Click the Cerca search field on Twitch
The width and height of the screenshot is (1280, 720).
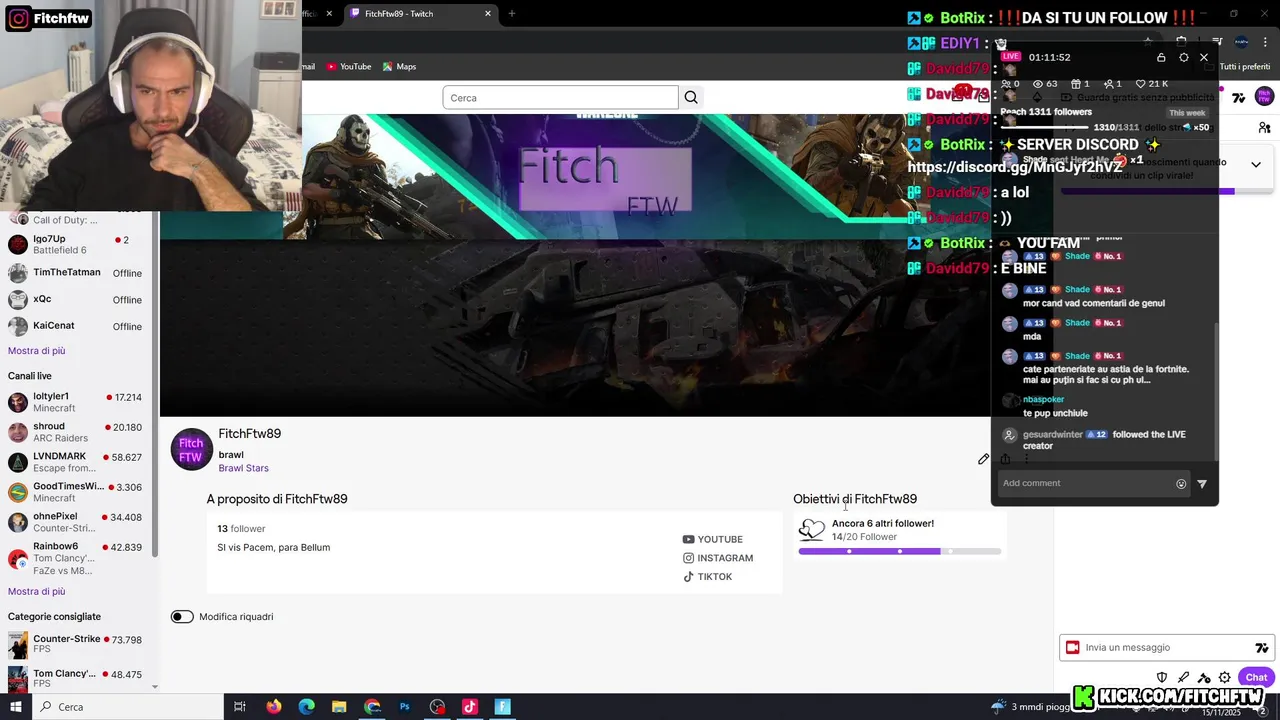click(560, 97)
